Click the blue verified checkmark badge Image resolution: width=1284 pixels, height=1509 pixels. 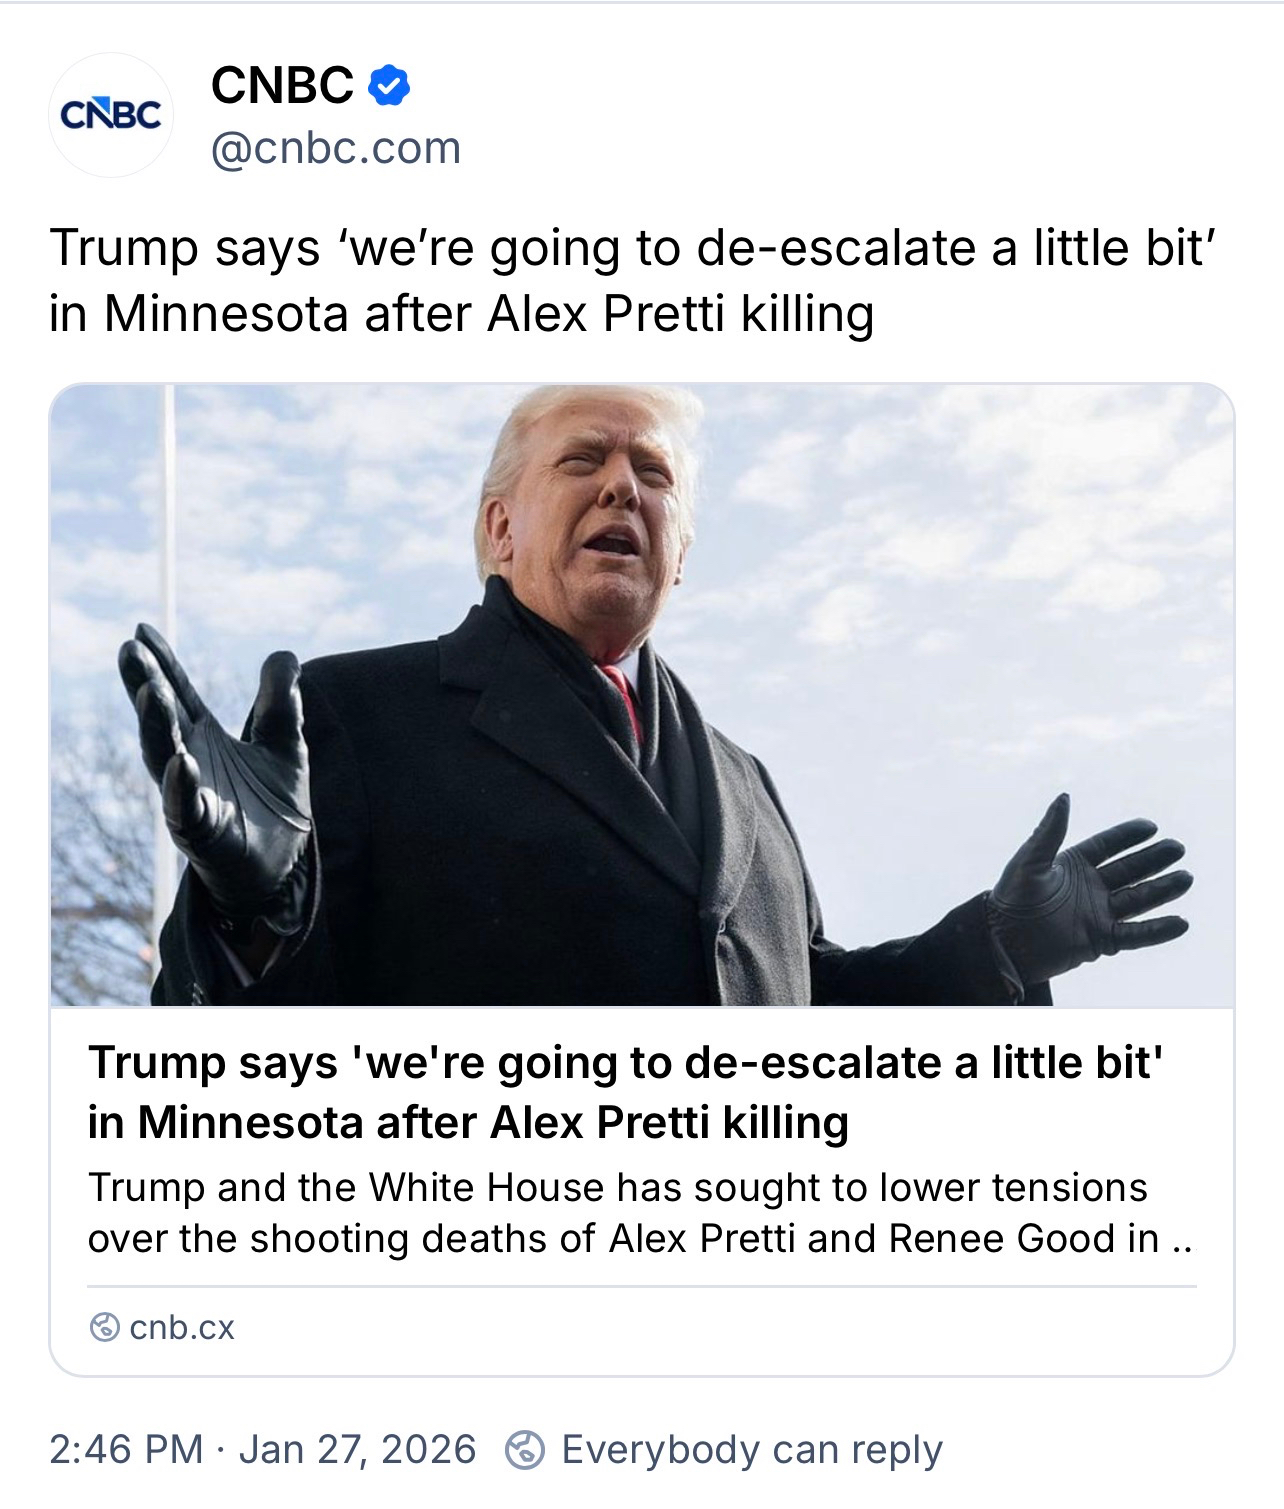click(x=389, y=86)
